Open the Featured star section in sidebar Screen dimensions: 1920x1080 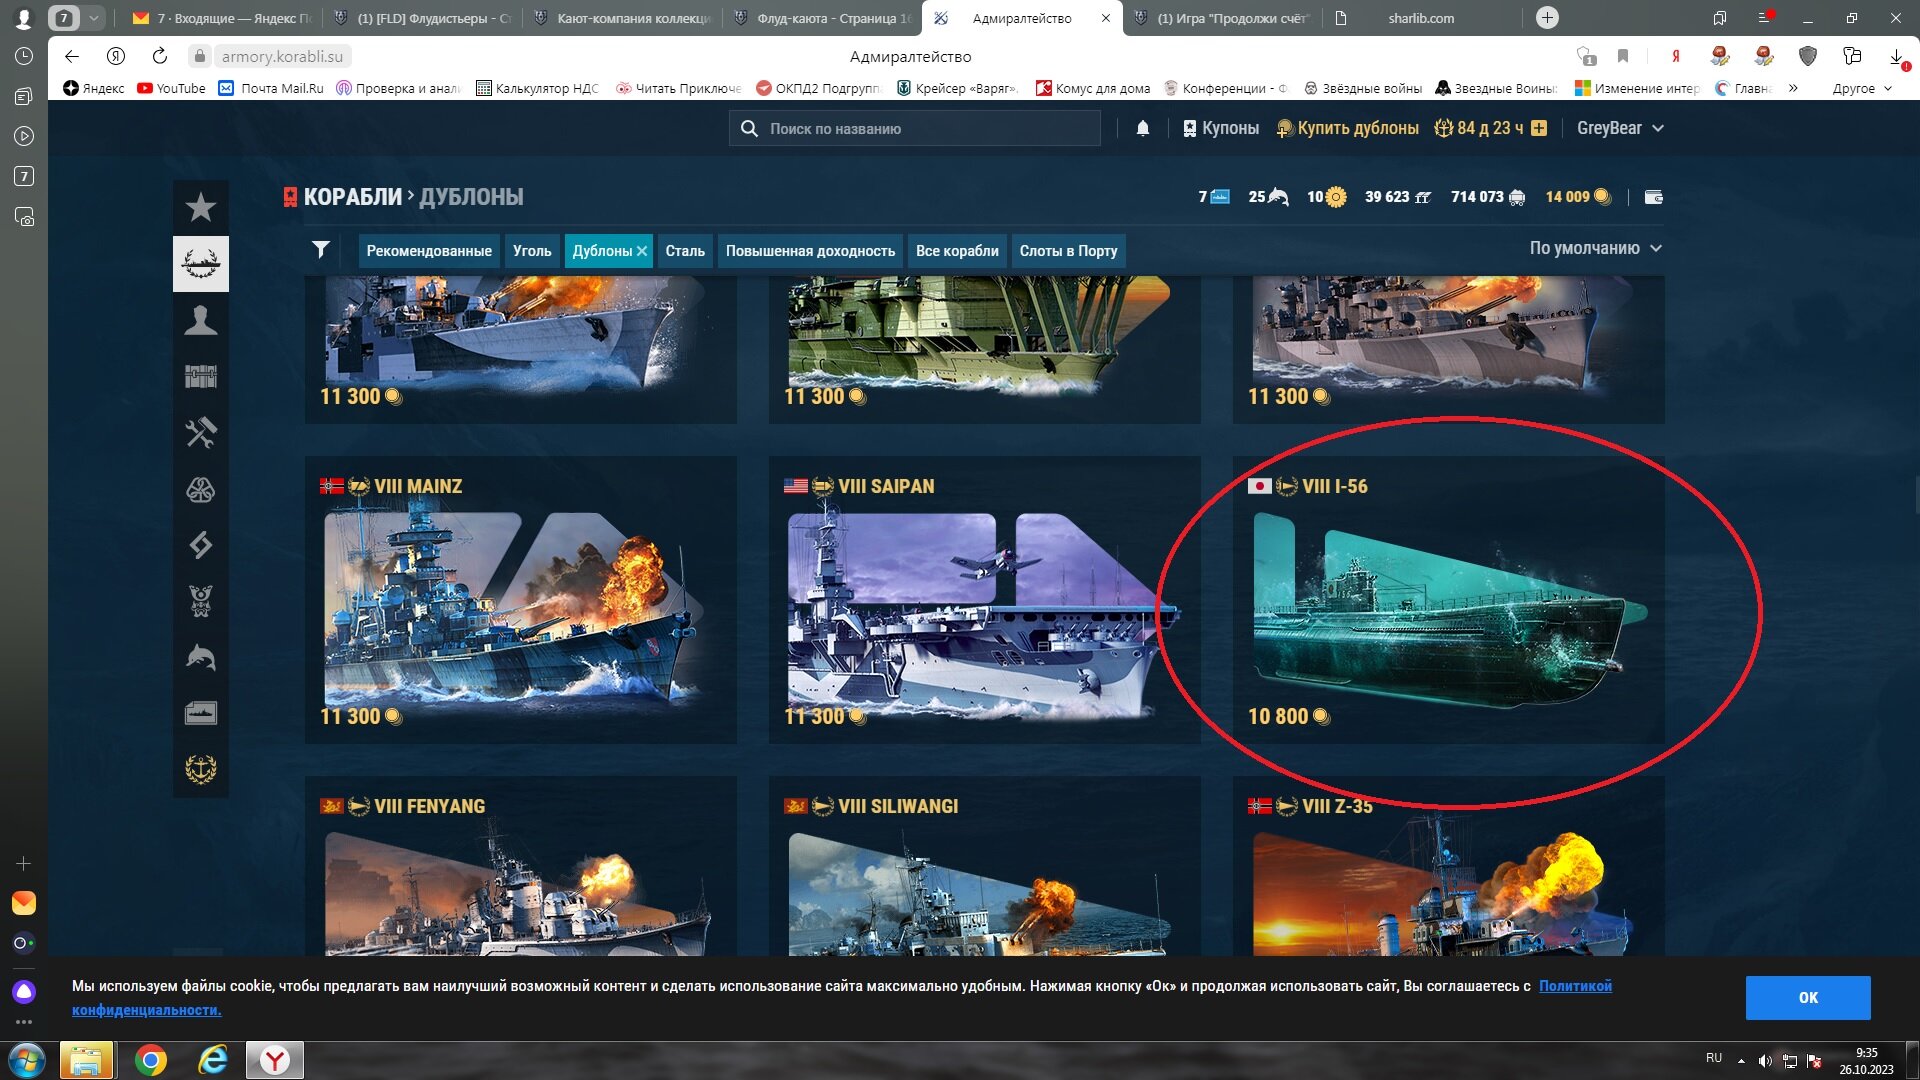click(200, 207)
